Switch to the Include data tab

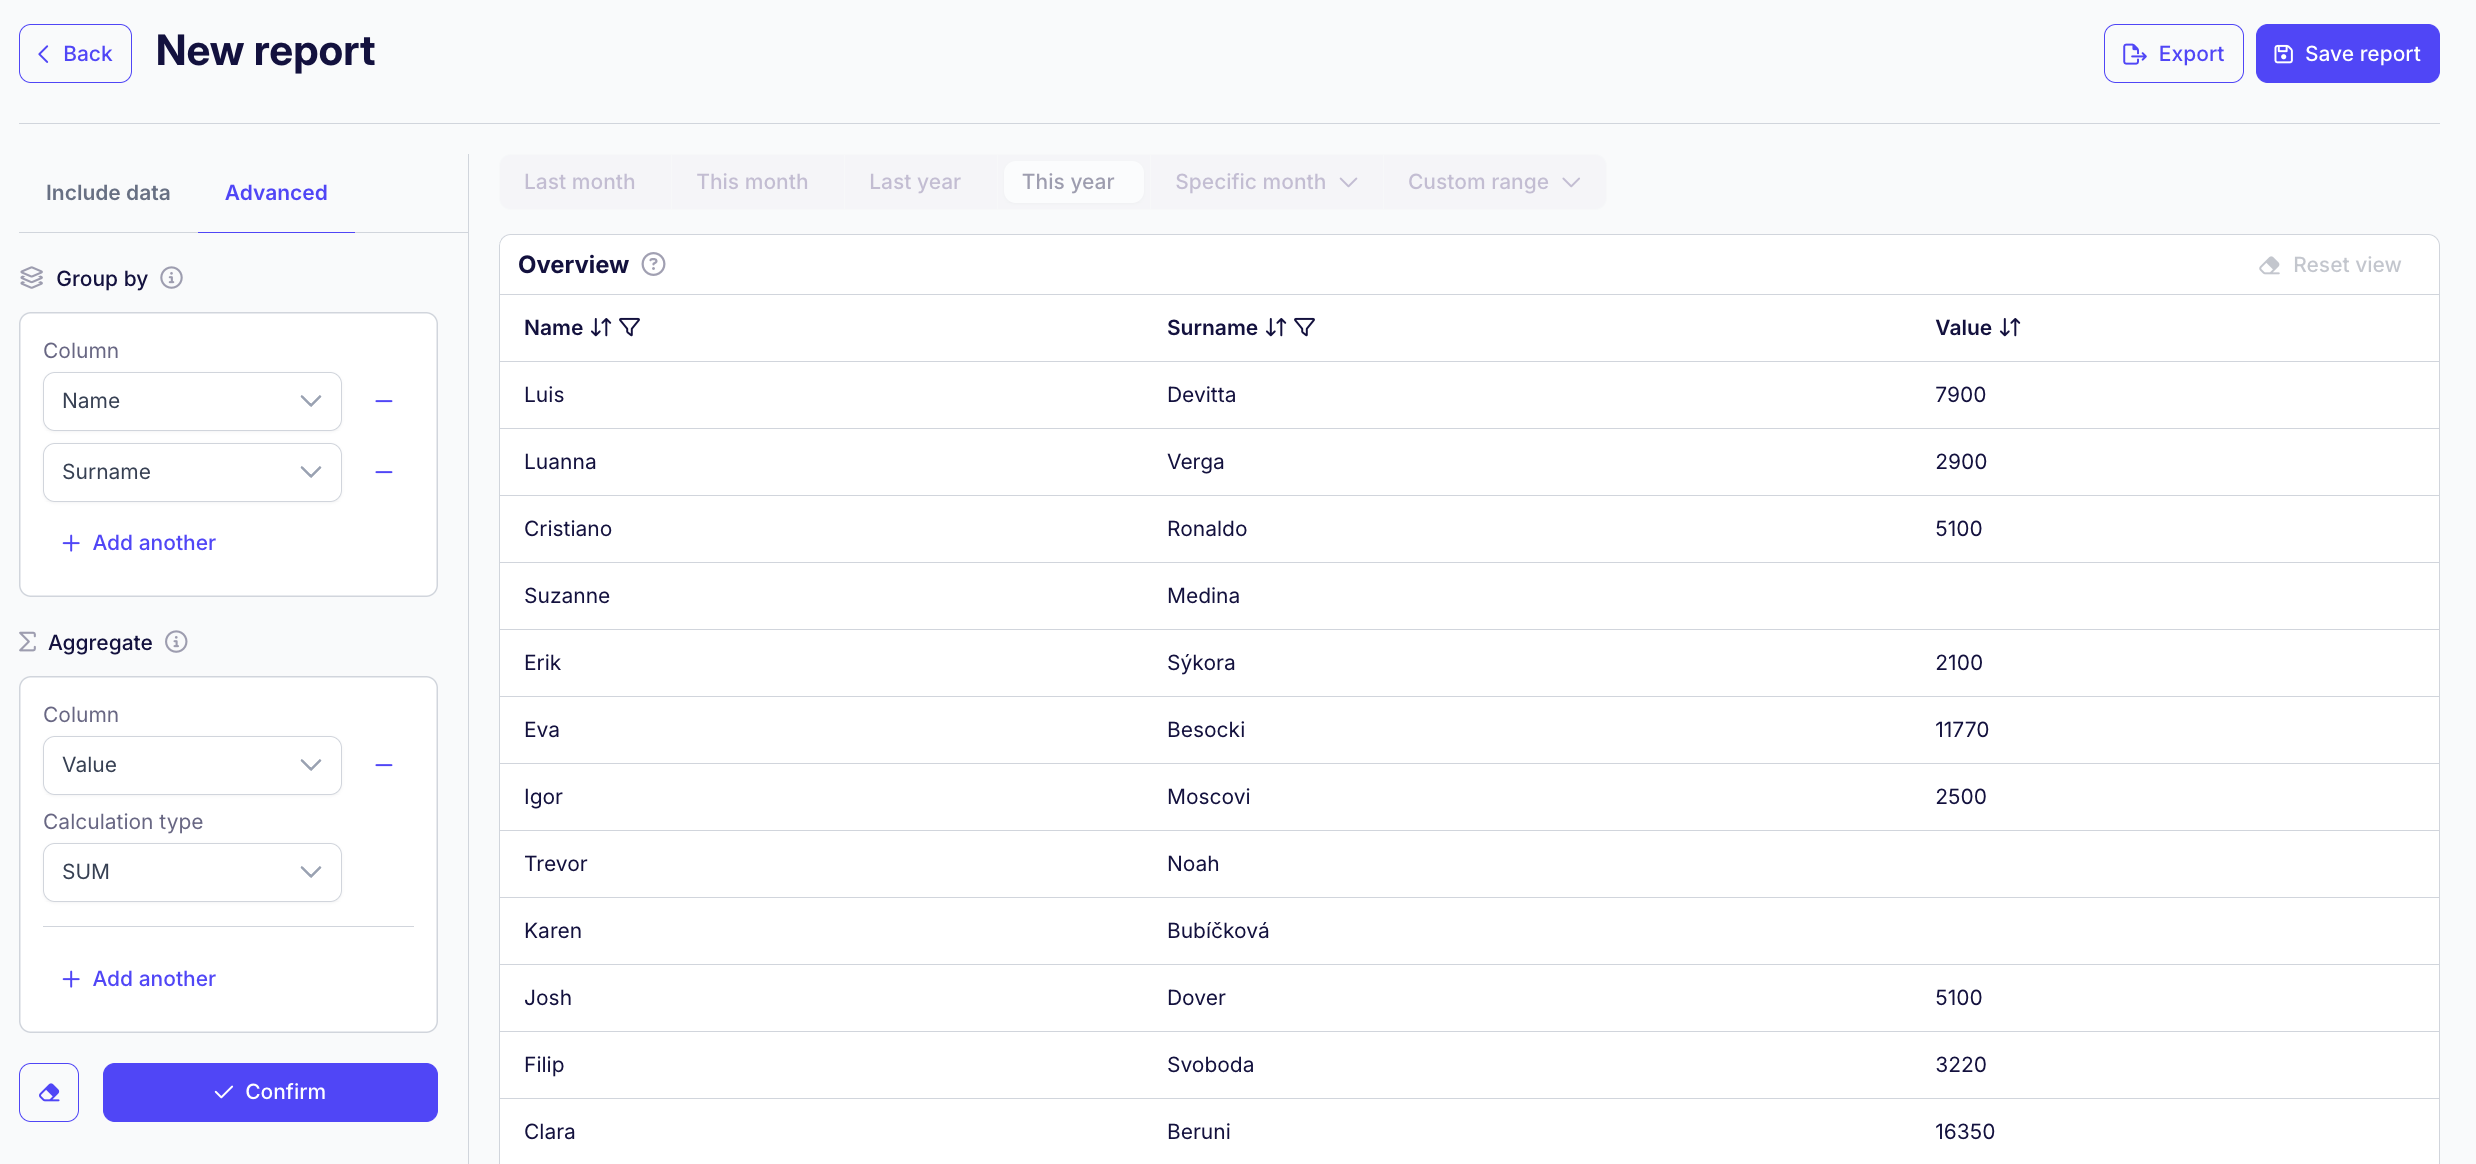(108, 193)
